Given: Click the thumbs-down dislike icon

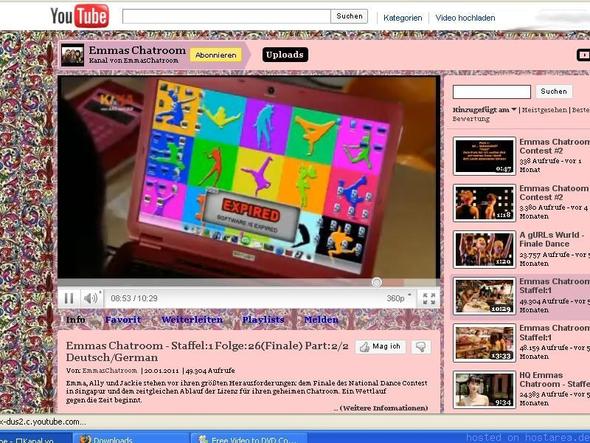Looking at the screenshot, I should (x=421, y=347).
